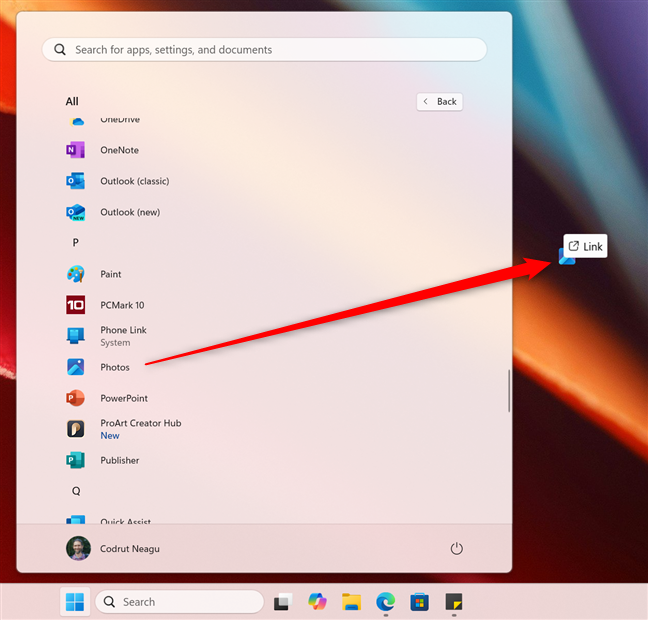648x620 pixels.
Task: Open ProArt Creator Hub icon
Action: 76,429
